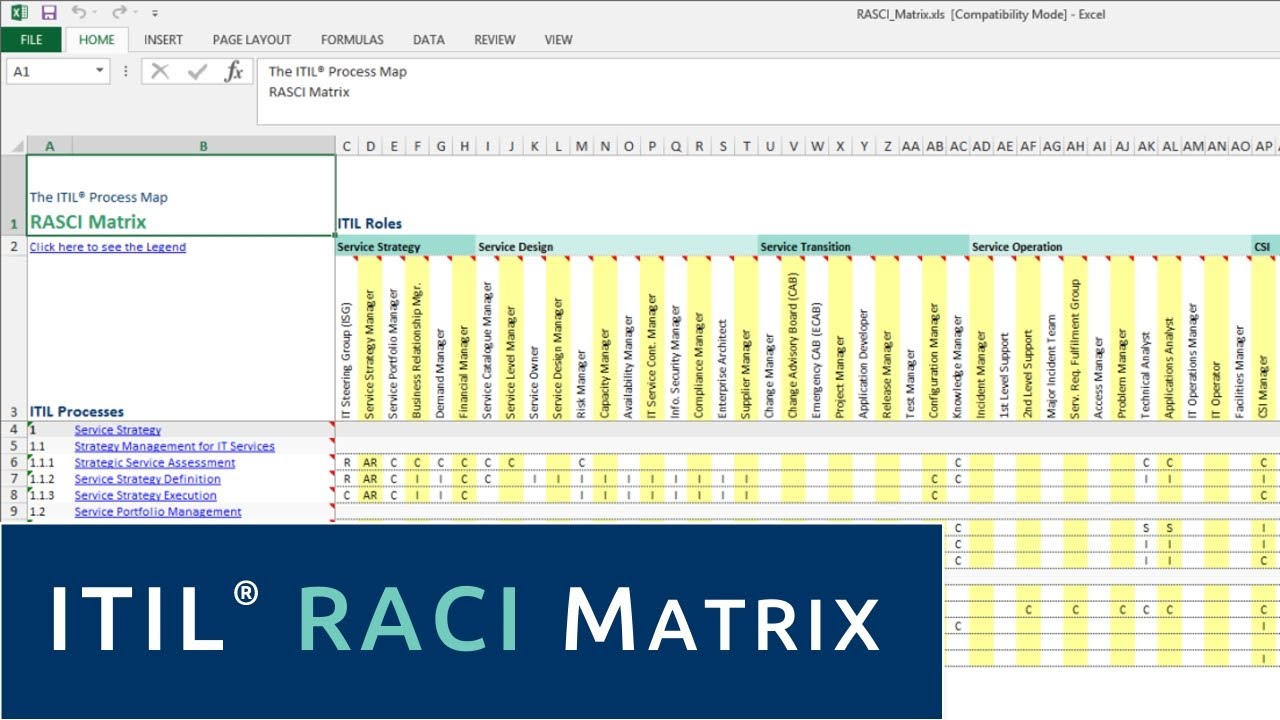Click the CSI group header cell

coord(1265,247)
